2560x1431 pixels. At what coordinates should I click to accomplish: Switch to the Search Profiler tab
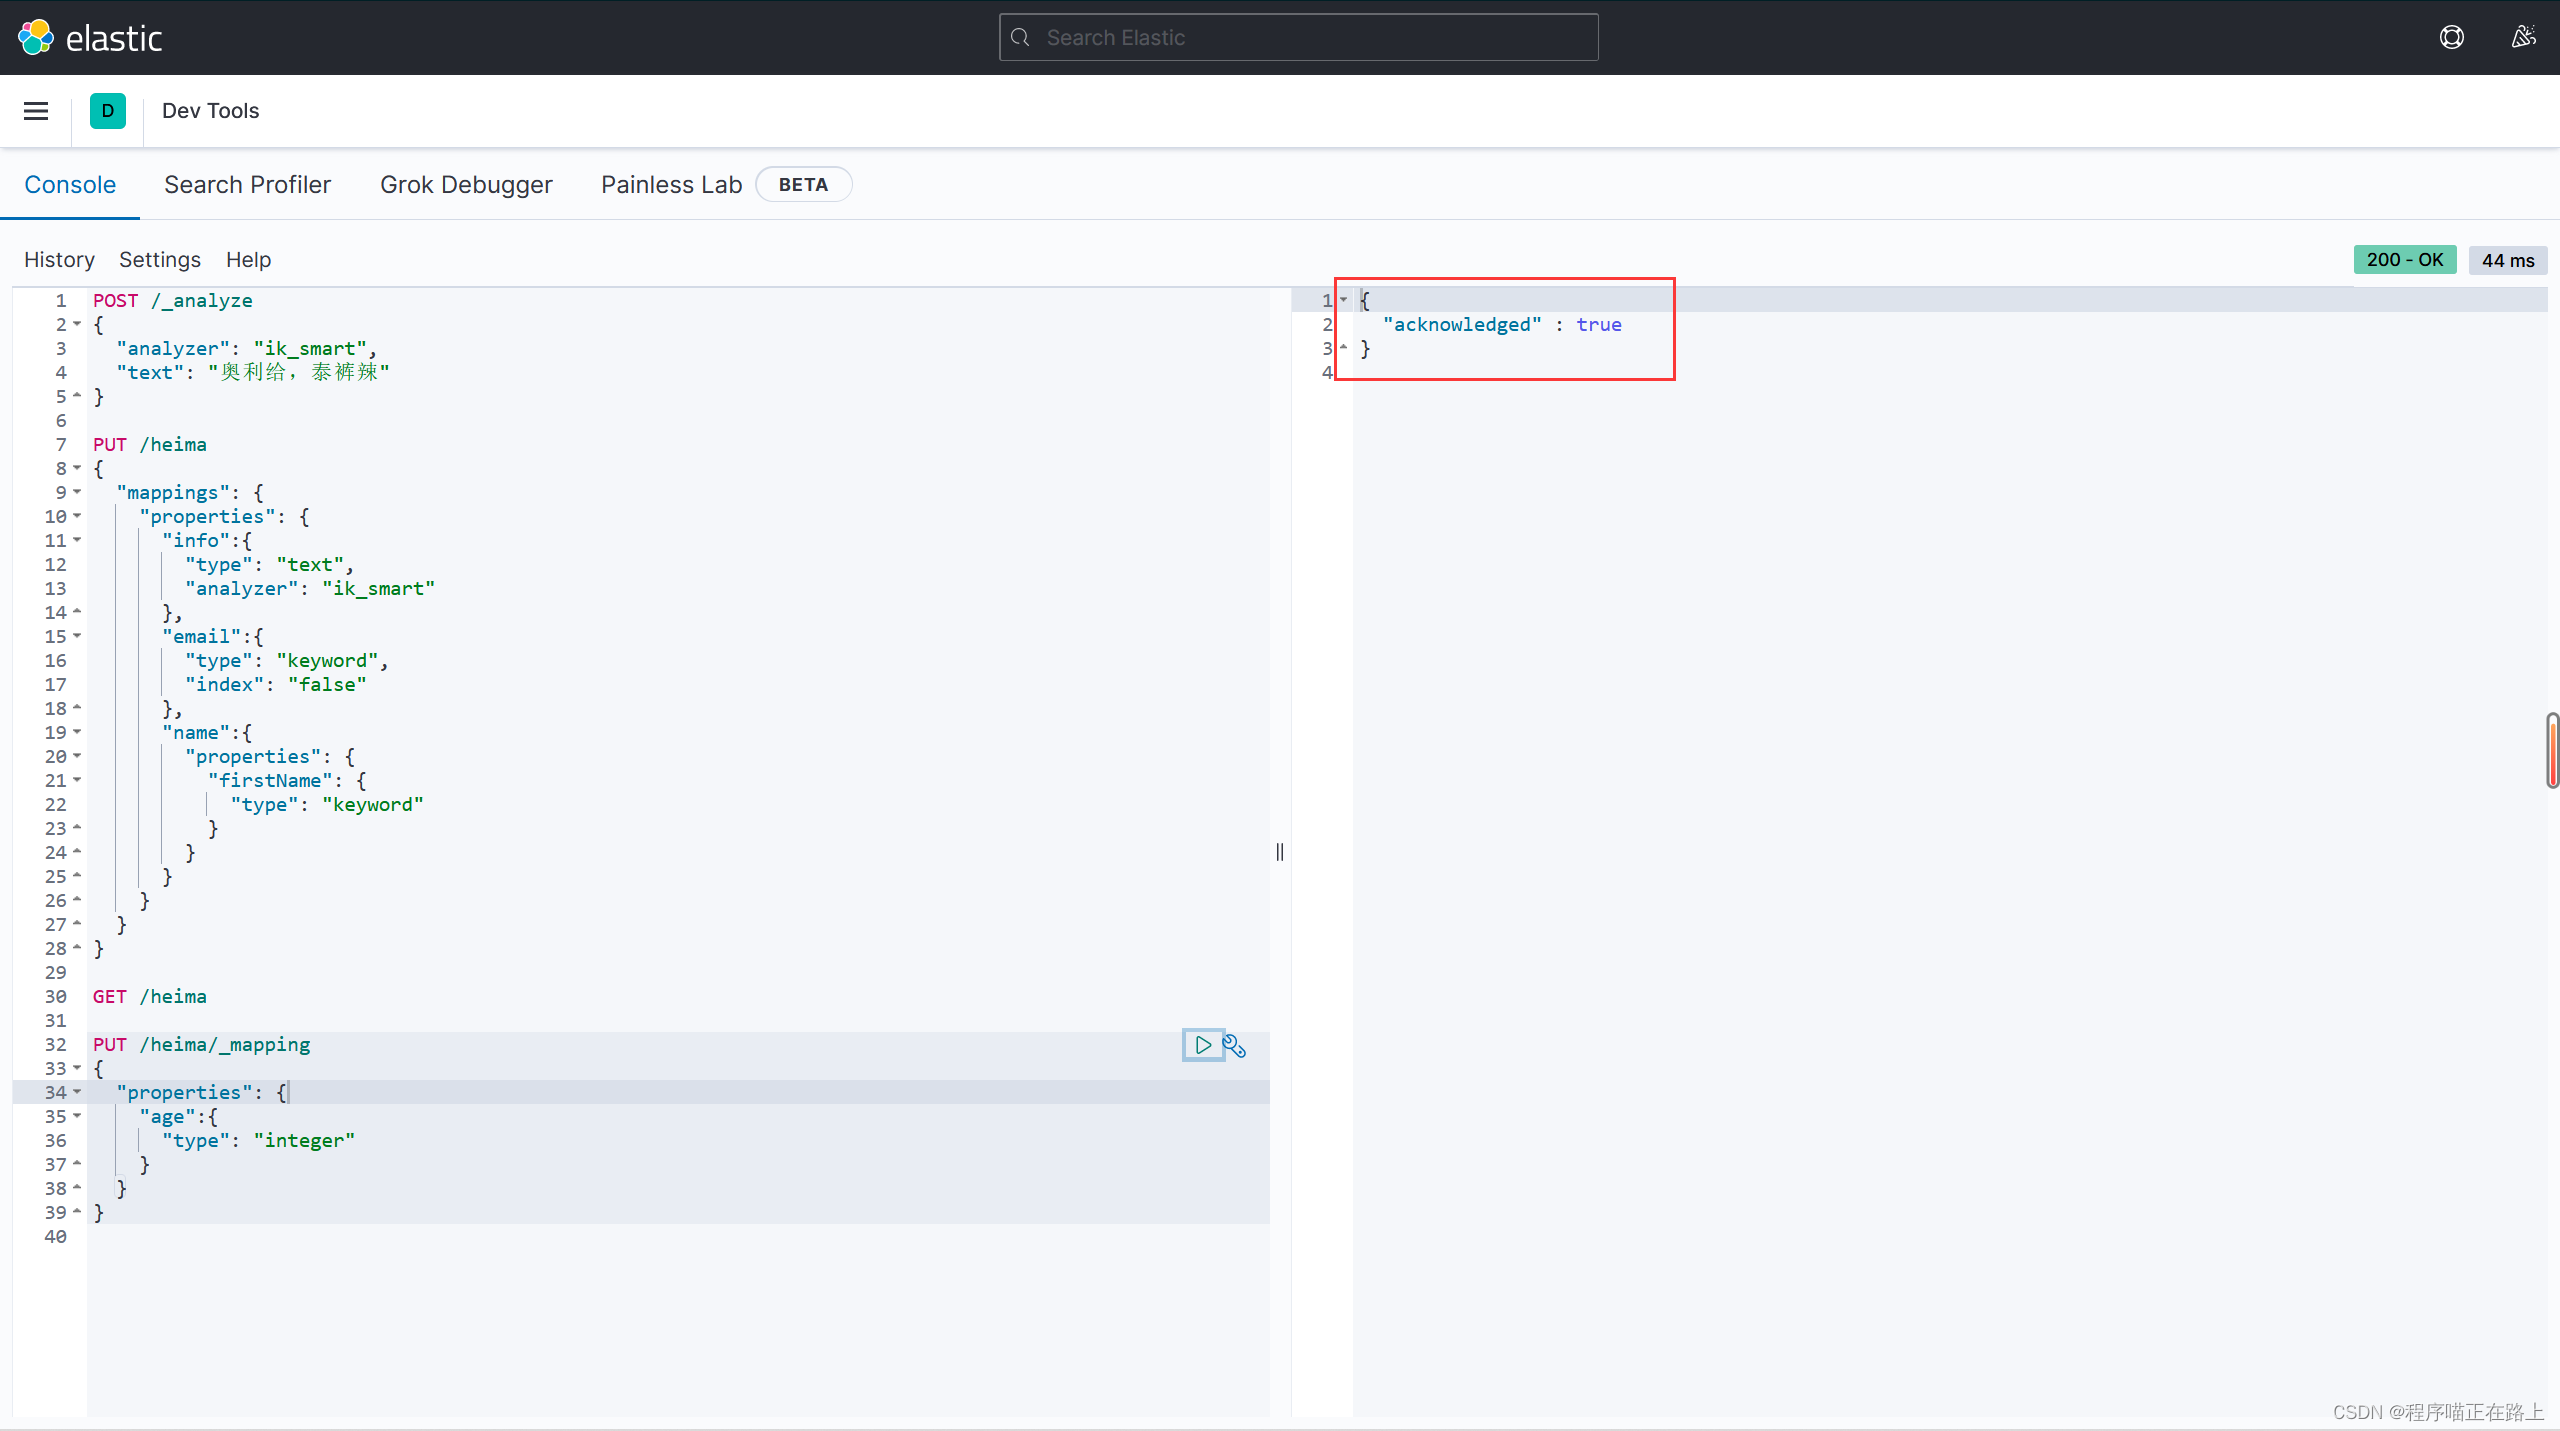pos(247,185)
